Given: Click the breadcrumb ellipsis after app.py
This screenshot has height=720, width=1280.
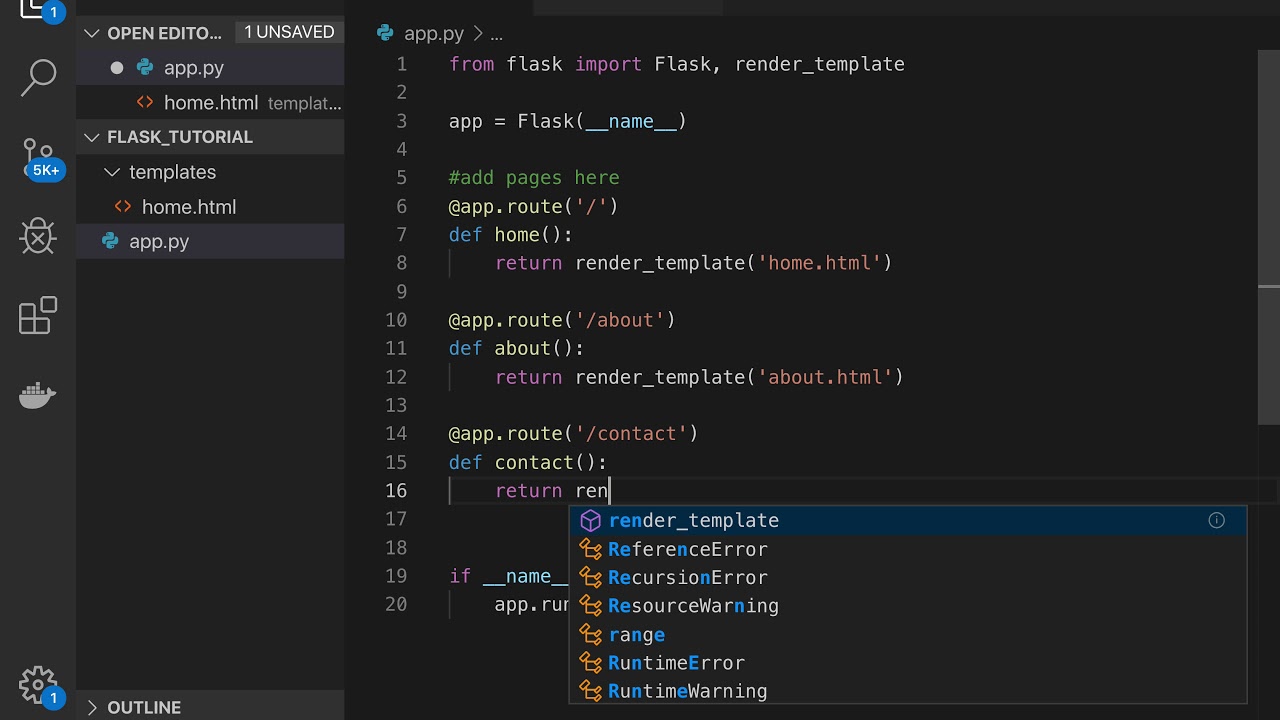Looking at the screenshot, I should [x=495, y=34].
